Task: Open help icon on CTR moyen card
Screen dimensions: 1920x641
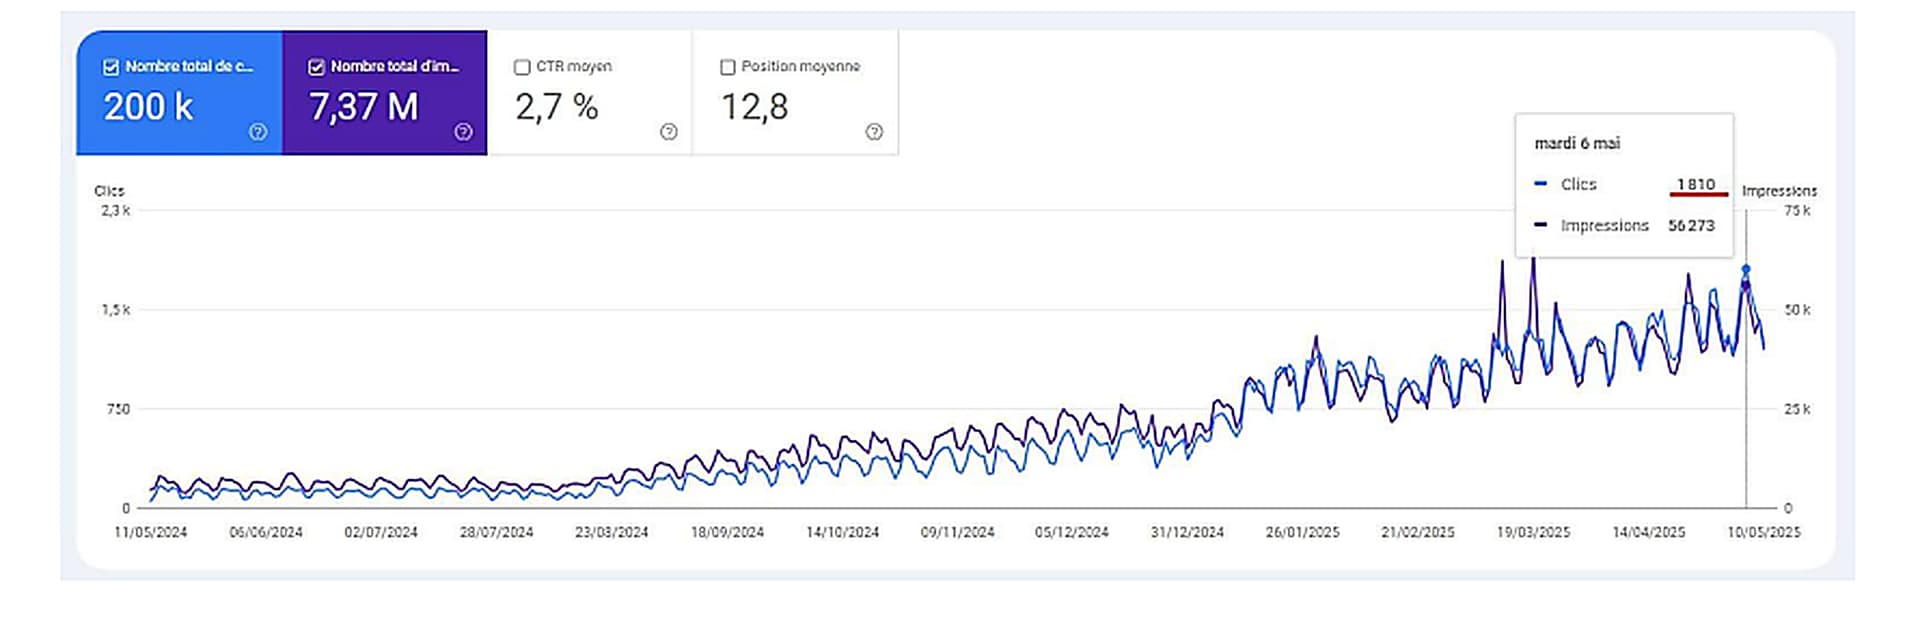Action: coord(669,132)
